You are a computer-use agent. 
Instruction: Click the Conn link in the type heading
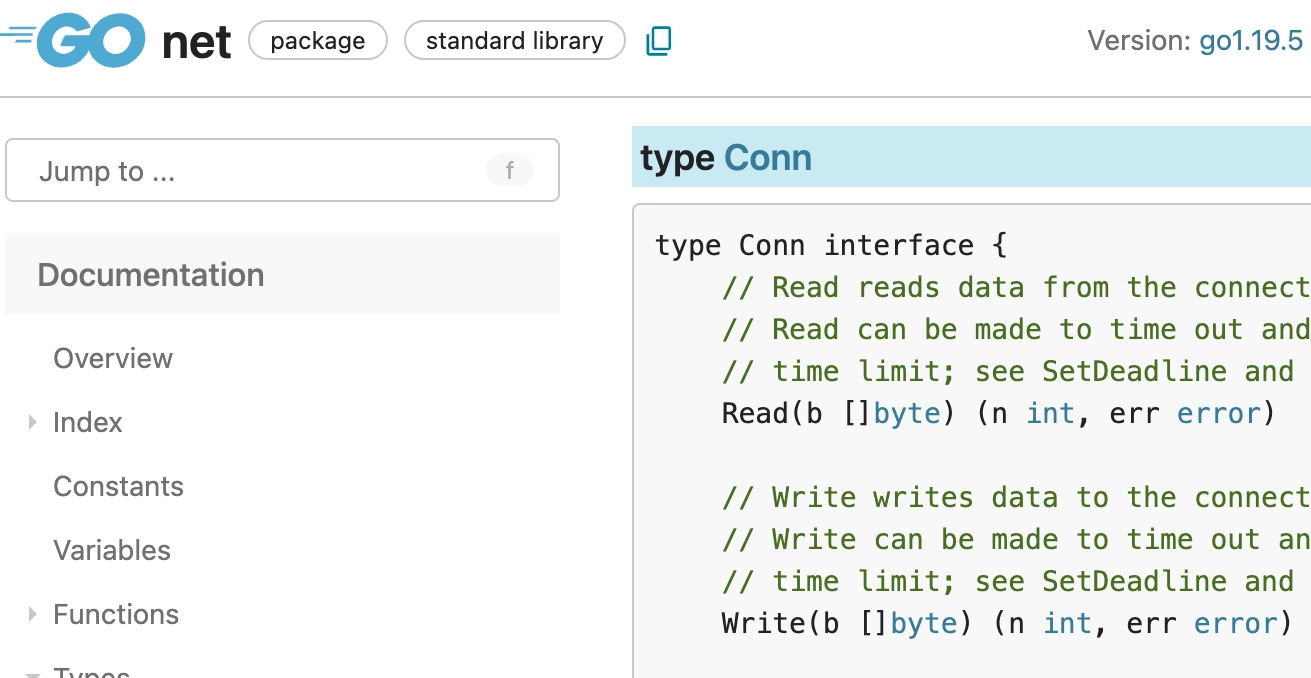click(767, 158)
